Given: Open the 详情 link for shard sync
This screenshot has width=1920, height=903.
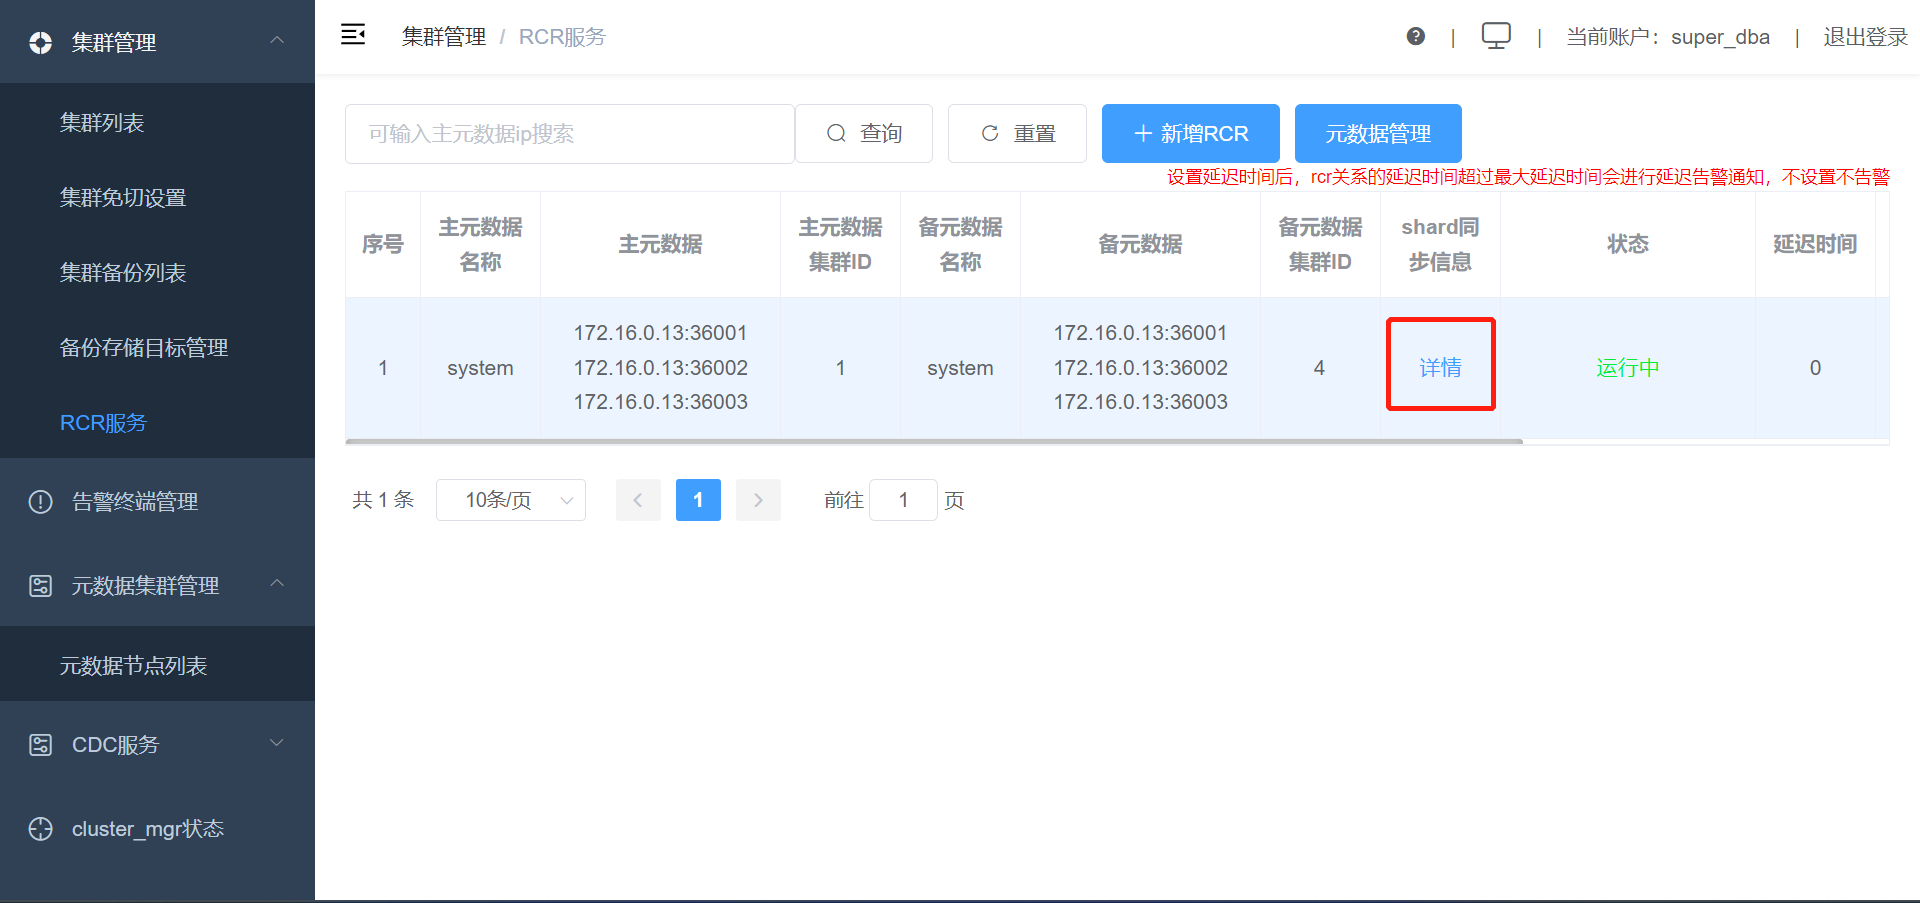Looking at the screenshot, I should [1440, 368].
